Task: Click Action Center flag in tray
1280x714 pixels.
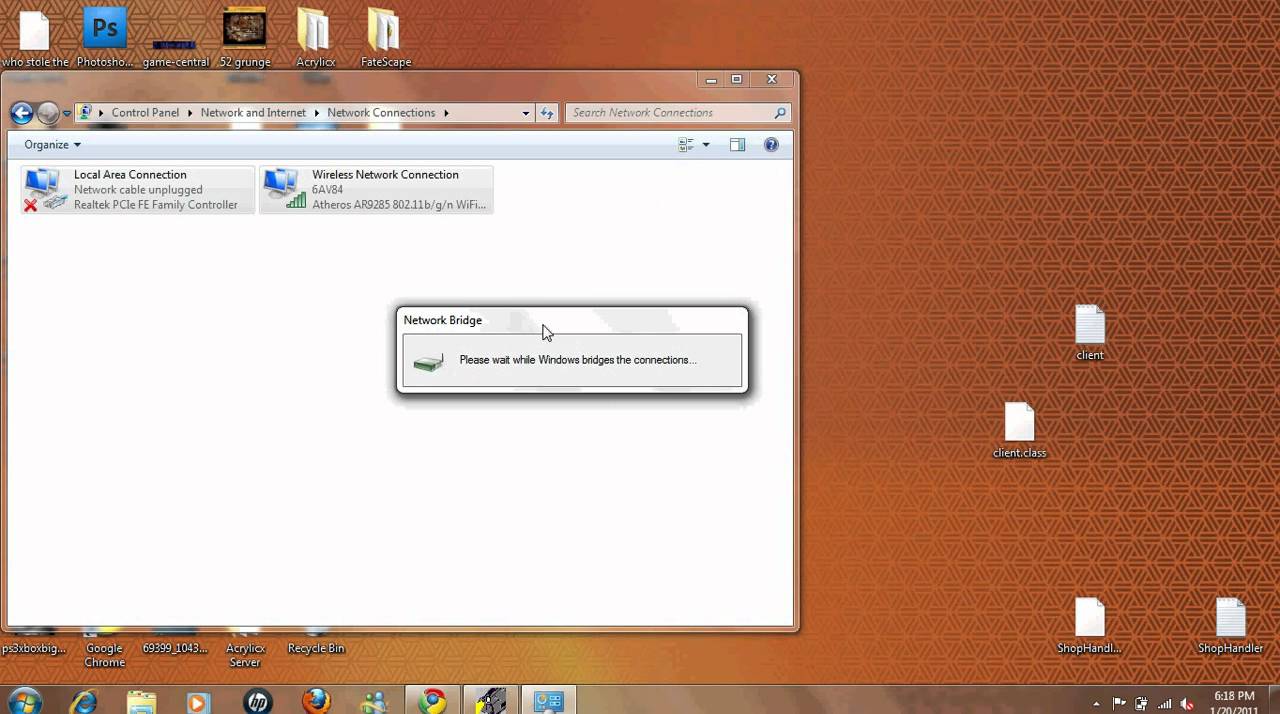Action: [1119, 703]
